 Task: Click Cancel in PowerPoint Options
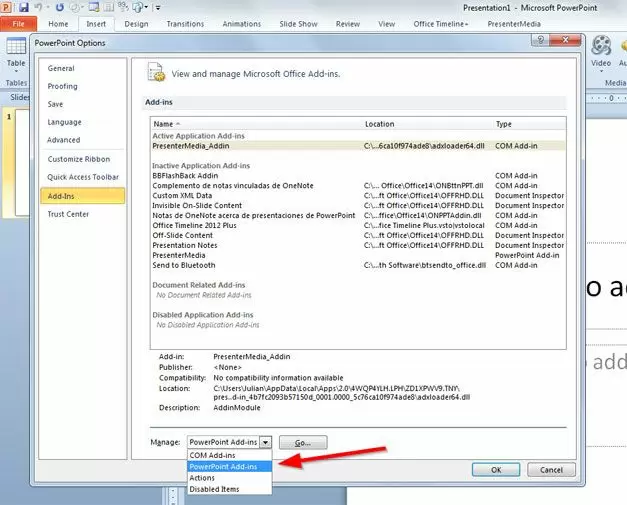[x=551, y=470]
